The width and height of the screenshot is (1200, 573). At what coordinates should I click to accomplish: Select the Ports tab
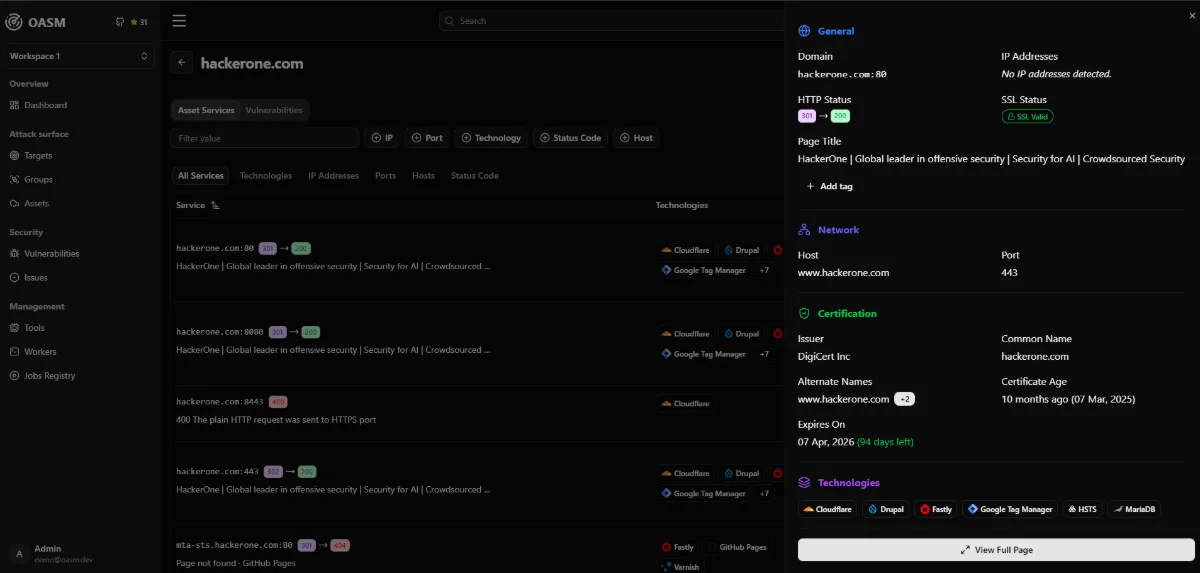coord(386,176)
